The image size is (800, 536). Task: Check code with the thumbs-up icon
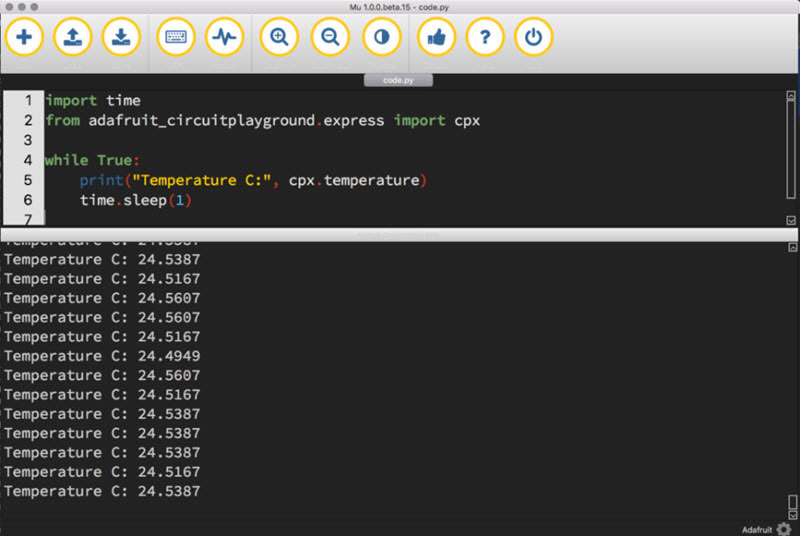click(436, 38)
